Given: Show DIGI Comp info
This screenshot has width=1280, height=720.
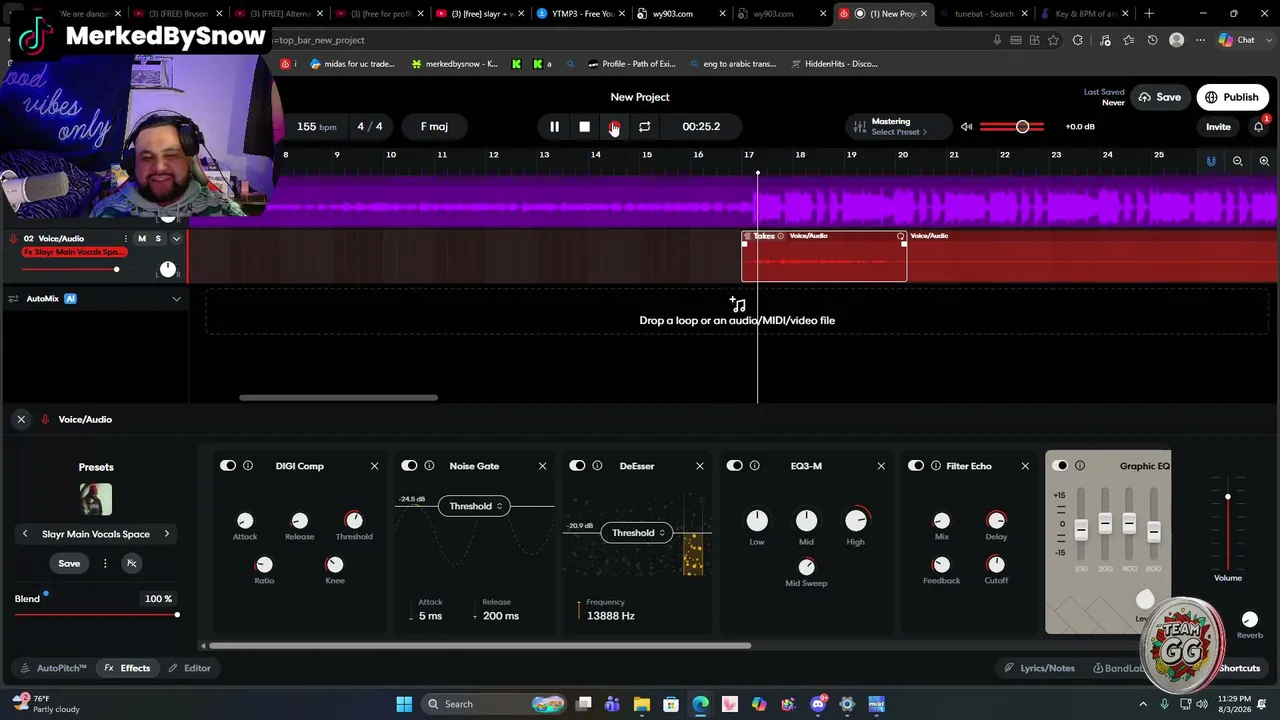Looking at the screenshot, I should (x=248, y=466).
